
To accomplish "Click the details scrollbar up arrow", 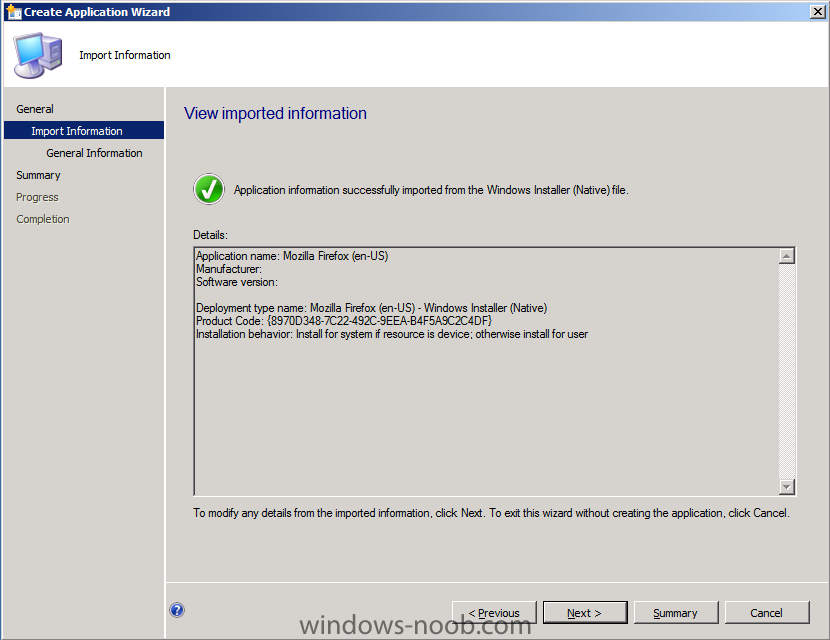I will click(787, 256).
